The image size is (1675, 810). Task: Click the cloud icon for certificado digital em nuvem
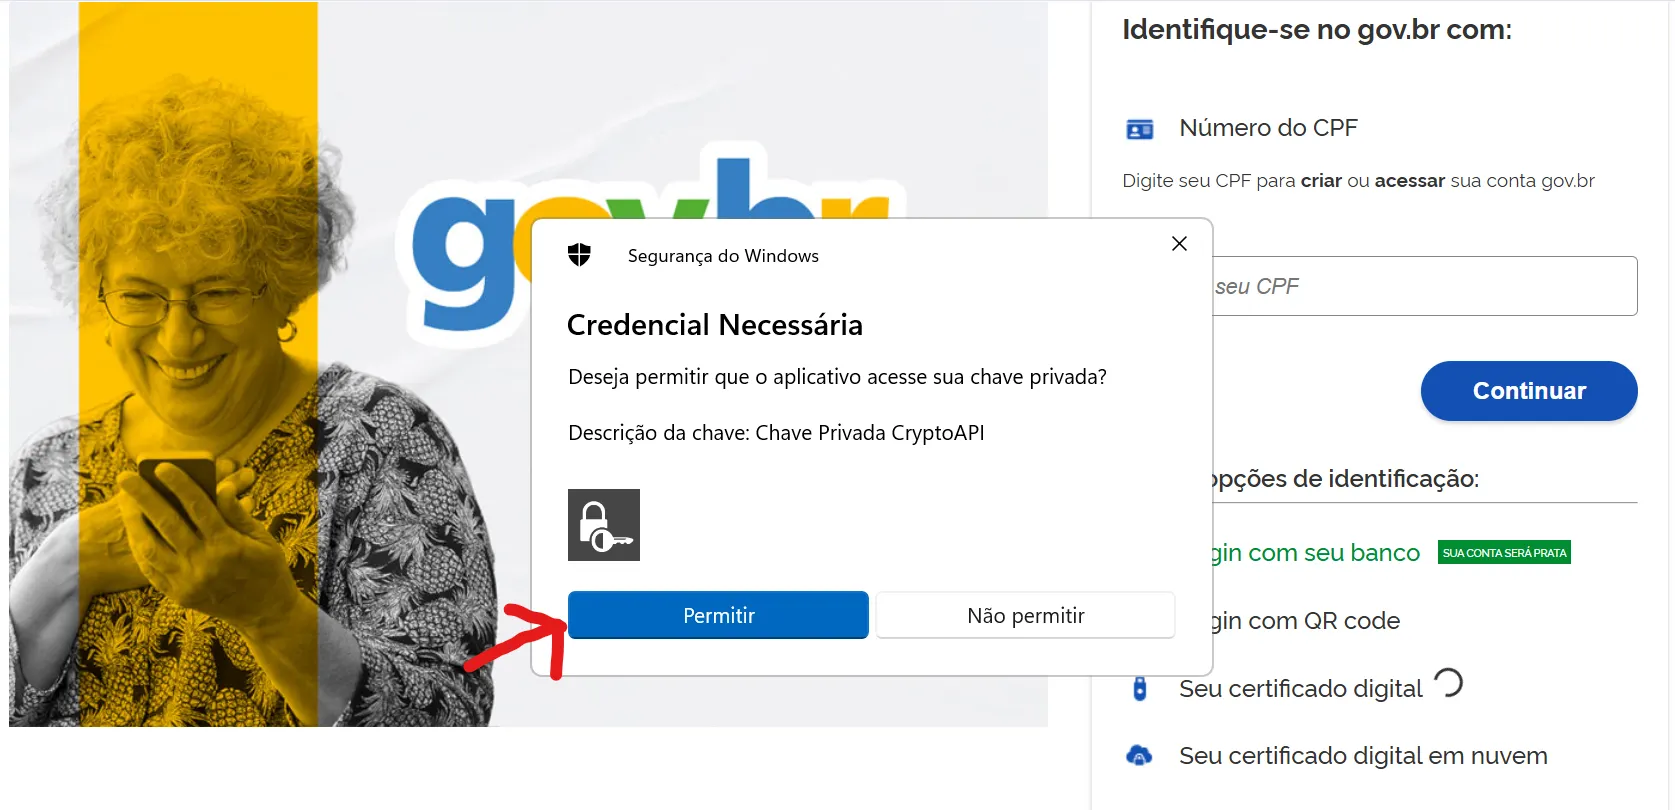pyautogui.click(x=1139, y=756)
